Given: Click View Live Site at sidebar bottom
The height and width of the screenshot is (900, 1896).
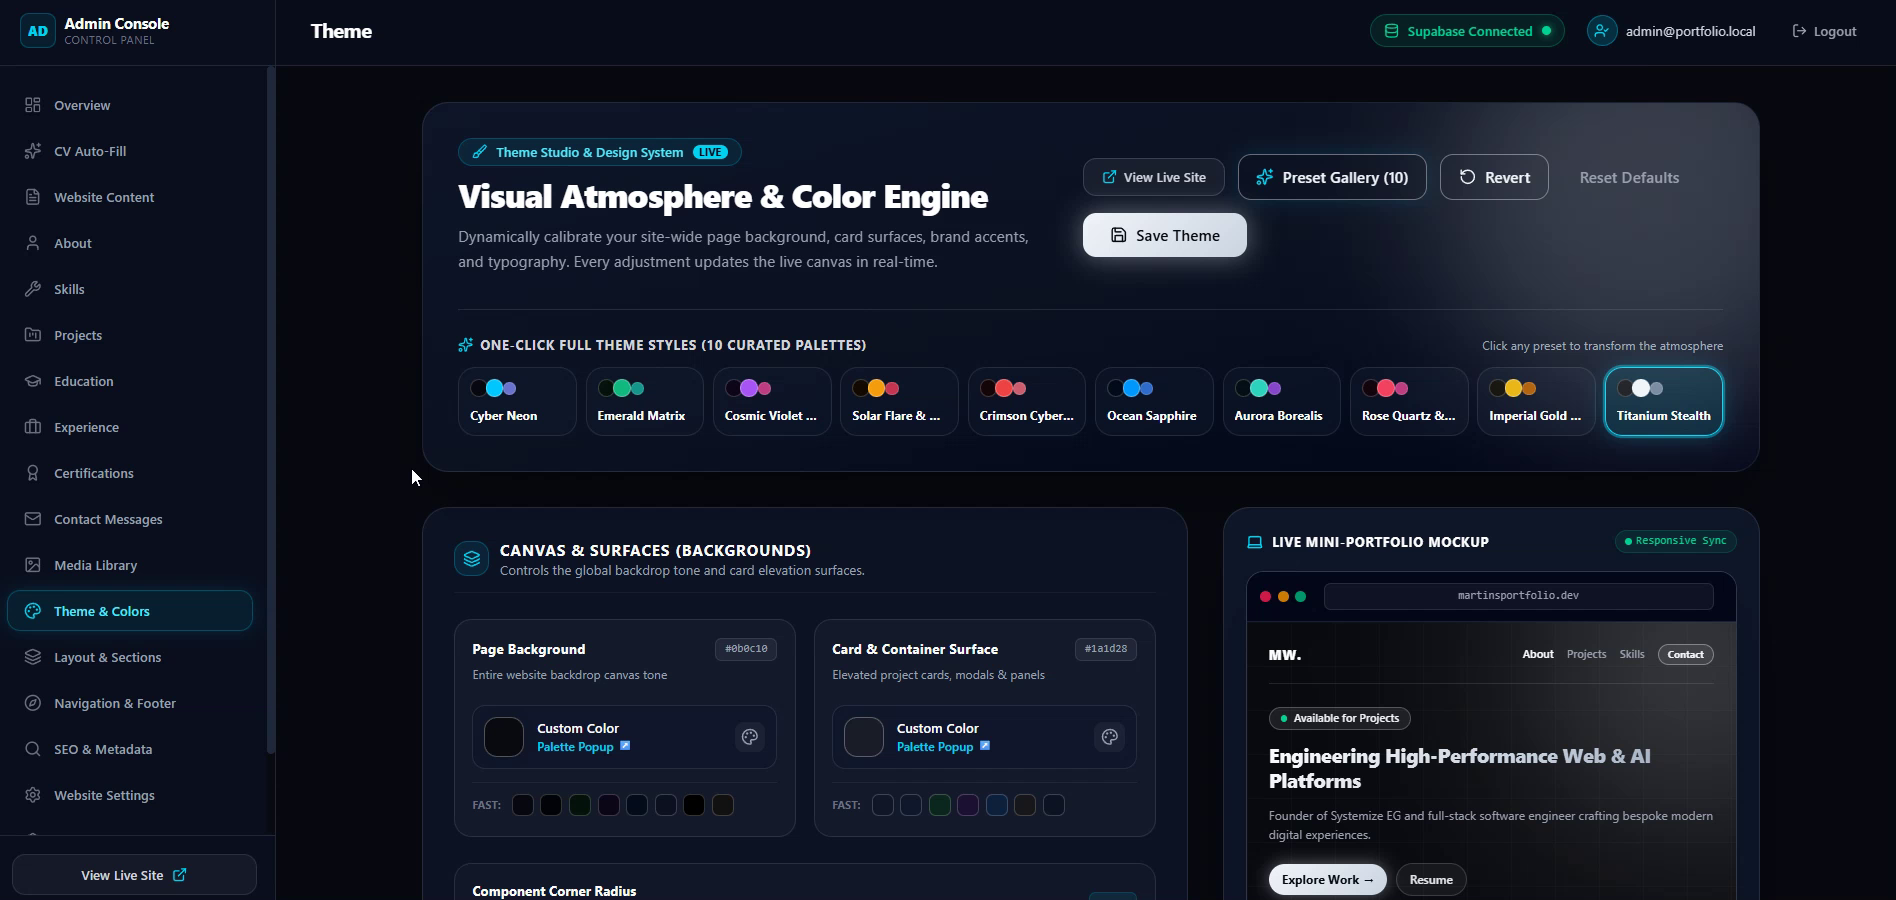Looking at the screenshot, I should click(x=134, y=875).
